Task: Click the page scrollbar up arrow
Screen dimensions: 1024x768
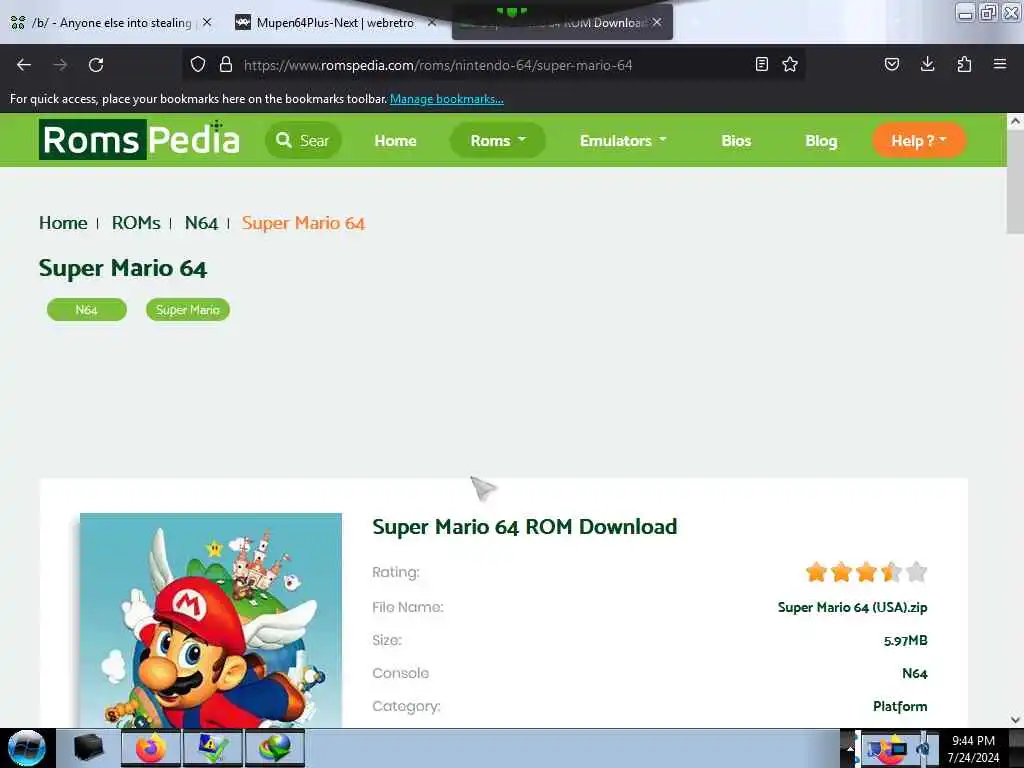Action: pos(1015,121)
